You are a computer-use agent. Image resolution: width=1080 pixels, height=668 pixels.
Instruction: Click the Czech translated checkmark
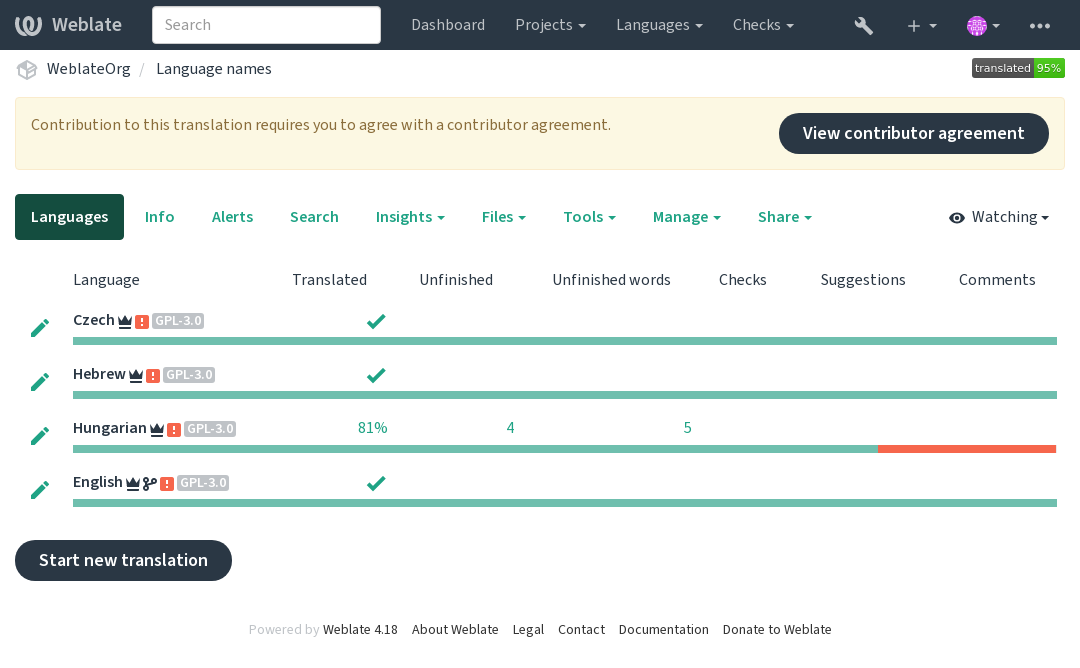coord(376,321)
